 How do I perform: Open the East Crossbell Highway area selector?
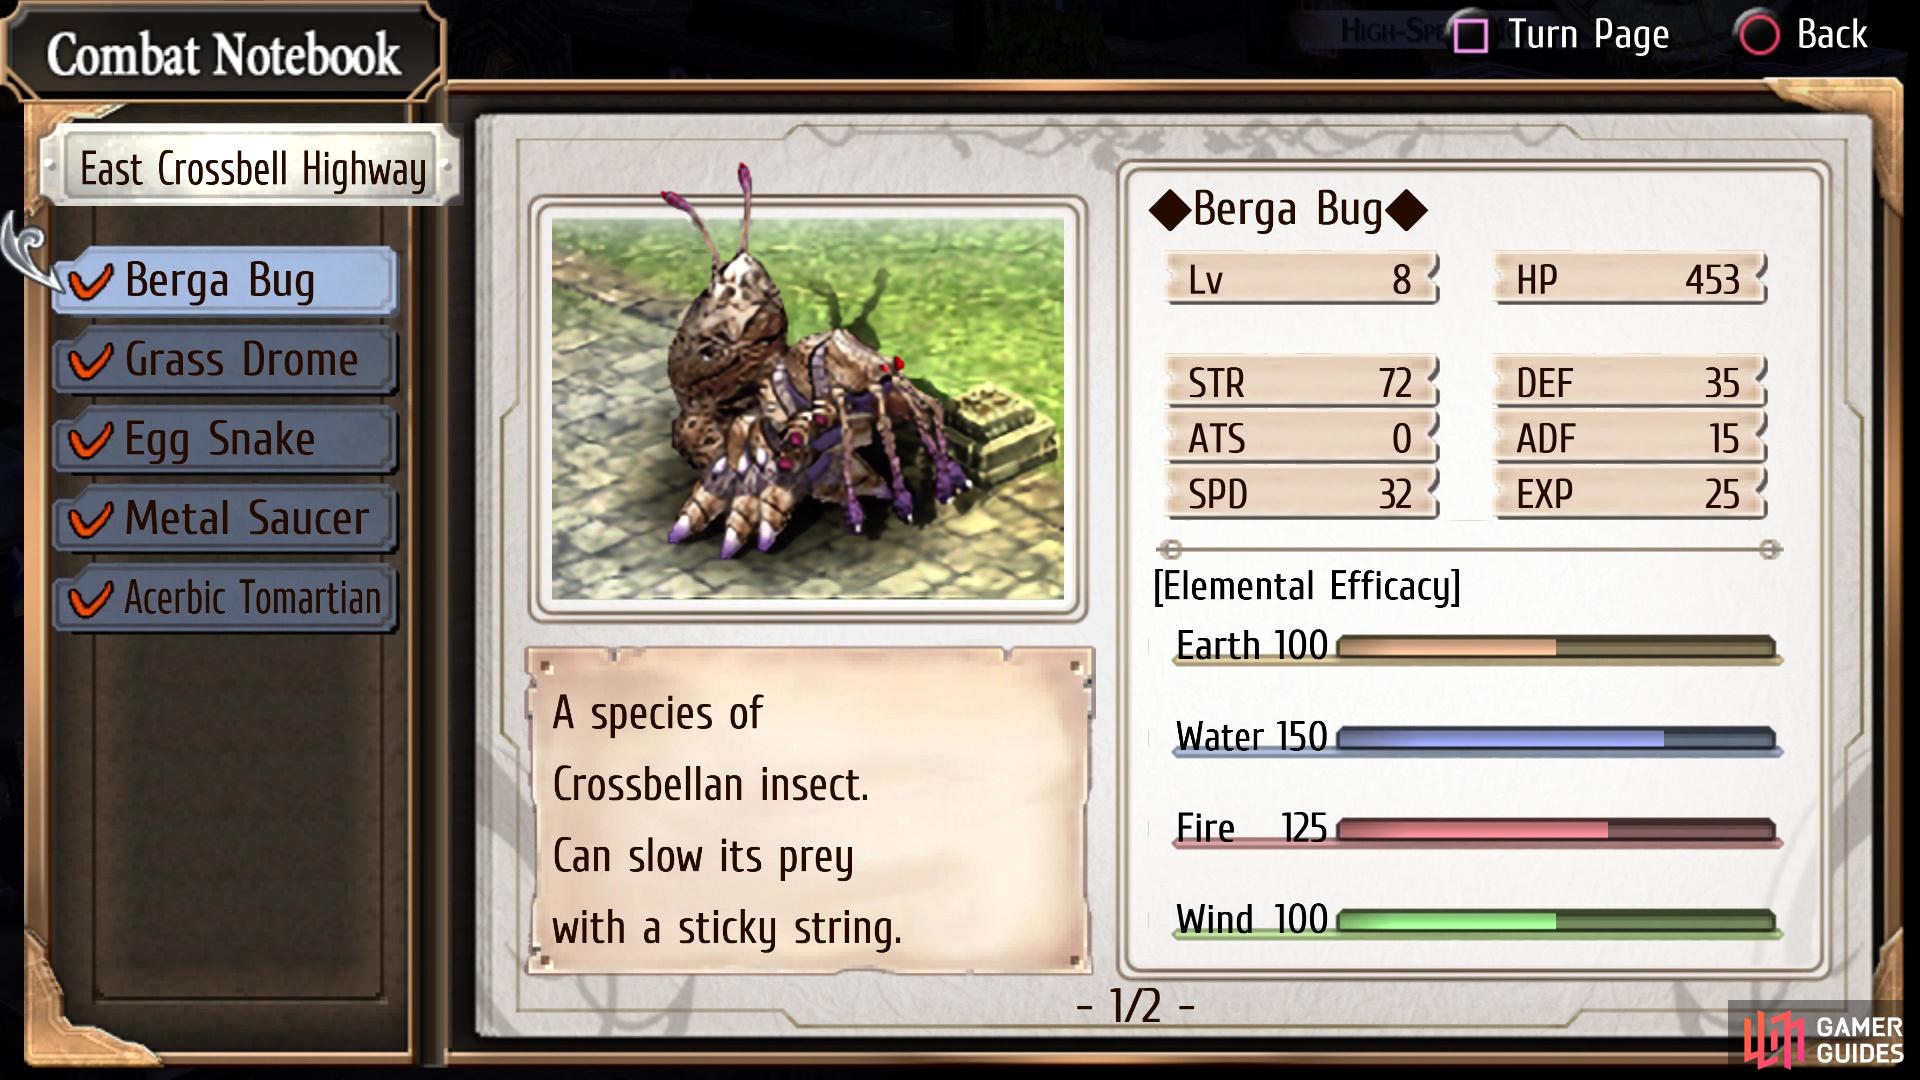[x=252, y=168]
